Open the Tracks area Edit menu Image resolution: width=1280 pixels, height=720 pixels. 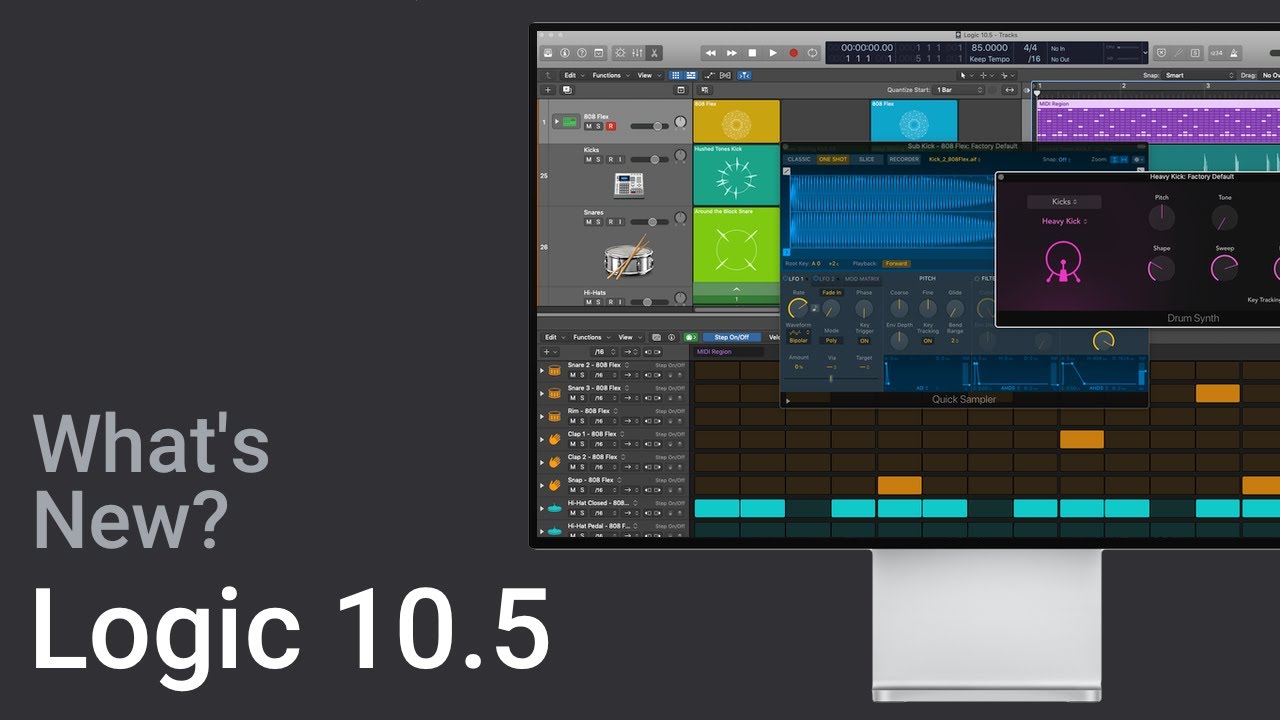[572, 75]
